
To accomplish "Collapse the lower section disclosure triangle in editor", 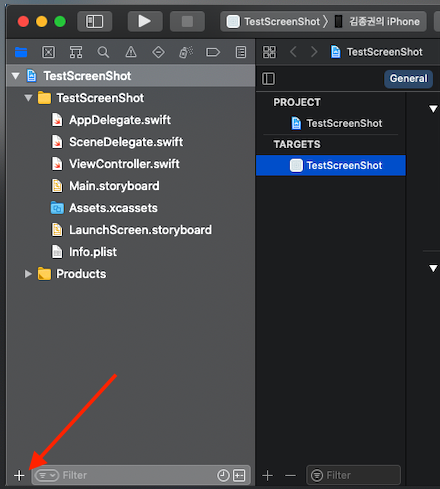I will [x=433, y=268].
